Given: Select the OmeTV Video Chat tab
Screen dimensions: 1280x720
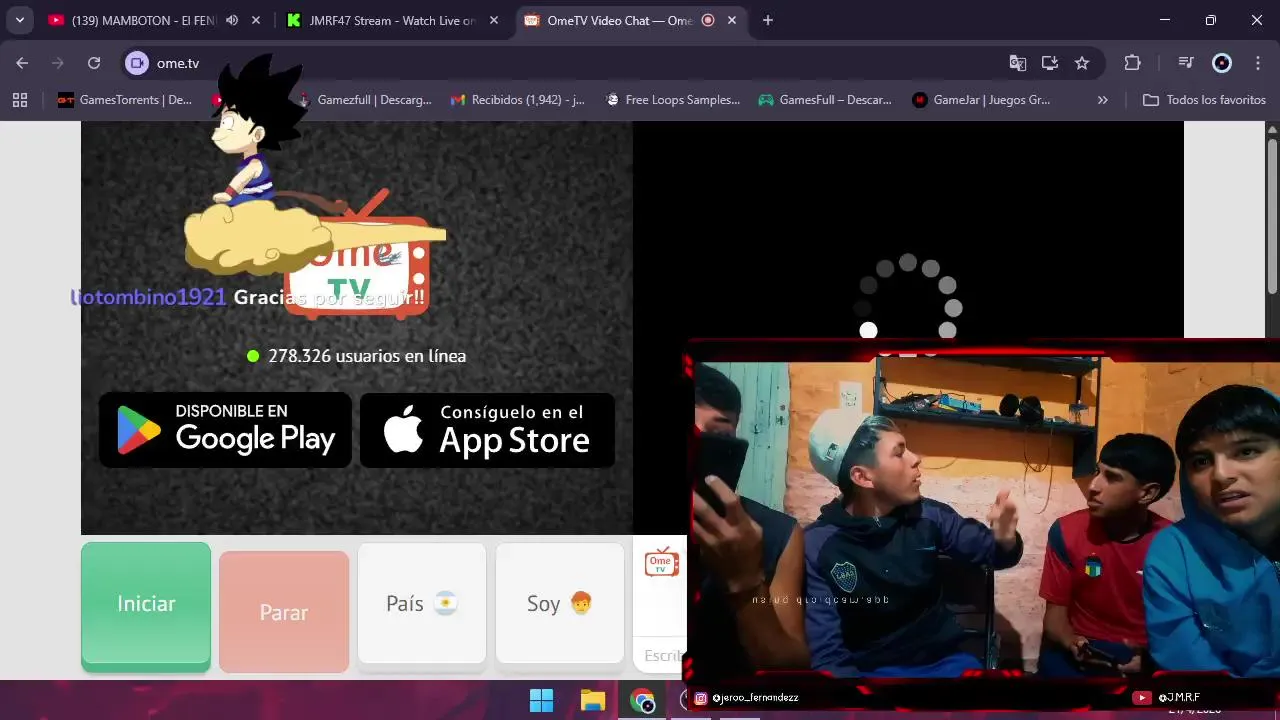Looking at the screenshot, I should [620, 20].
